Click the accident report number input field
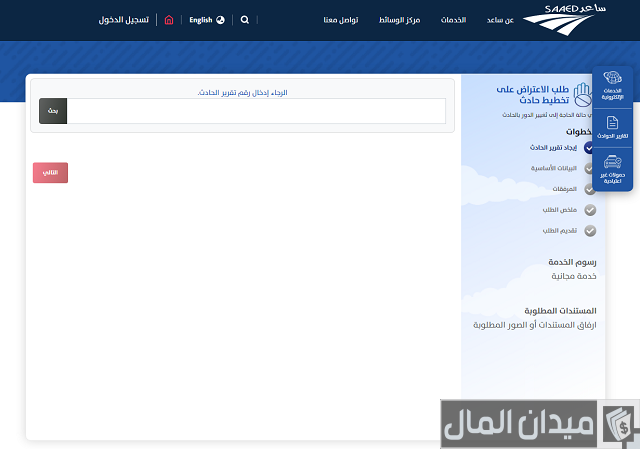 [256, 111]
